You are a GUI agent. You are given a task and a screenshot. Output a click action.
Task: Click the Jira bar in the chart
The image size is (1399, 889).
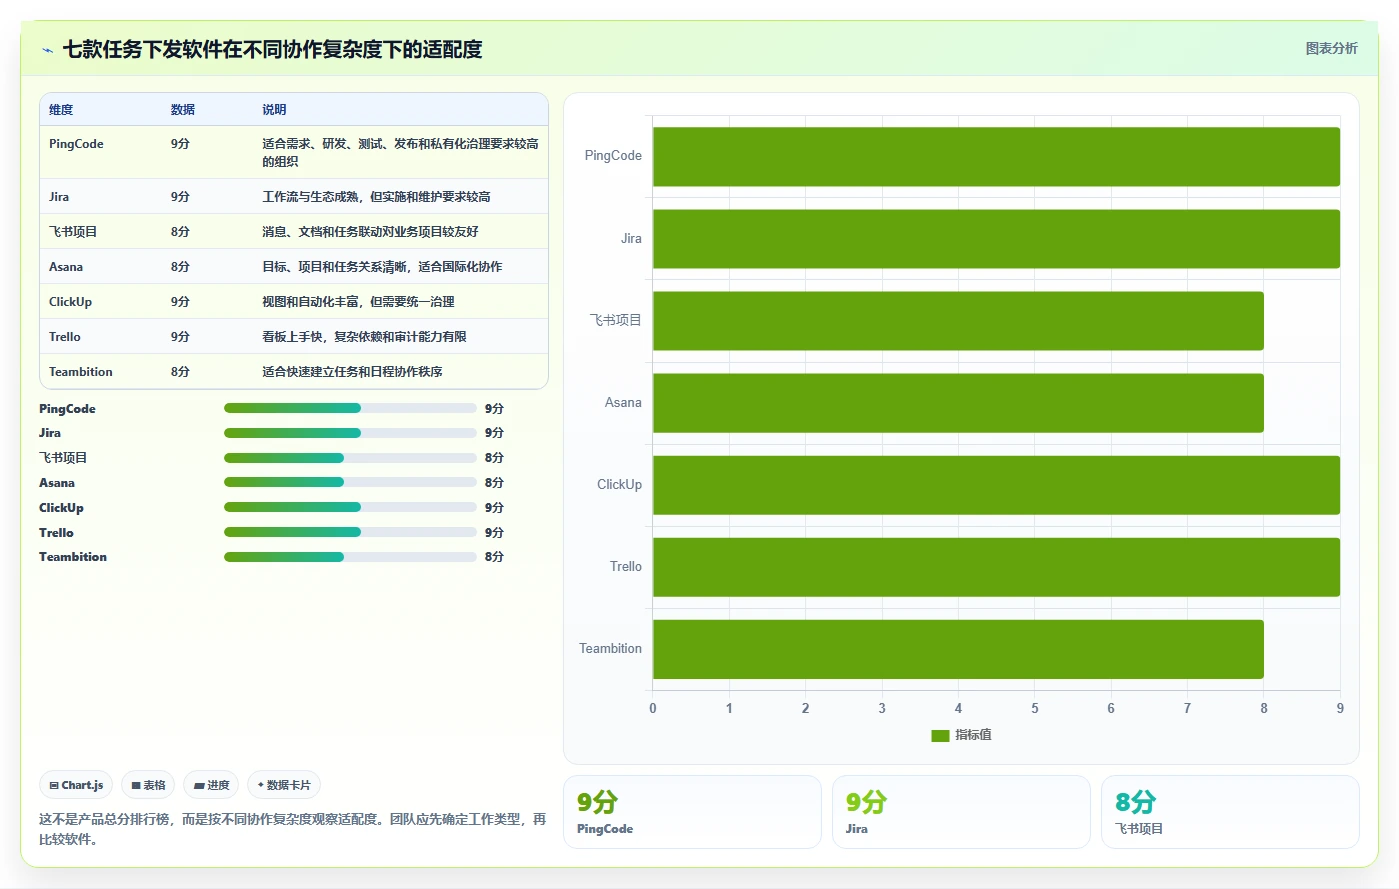point(996,239)
